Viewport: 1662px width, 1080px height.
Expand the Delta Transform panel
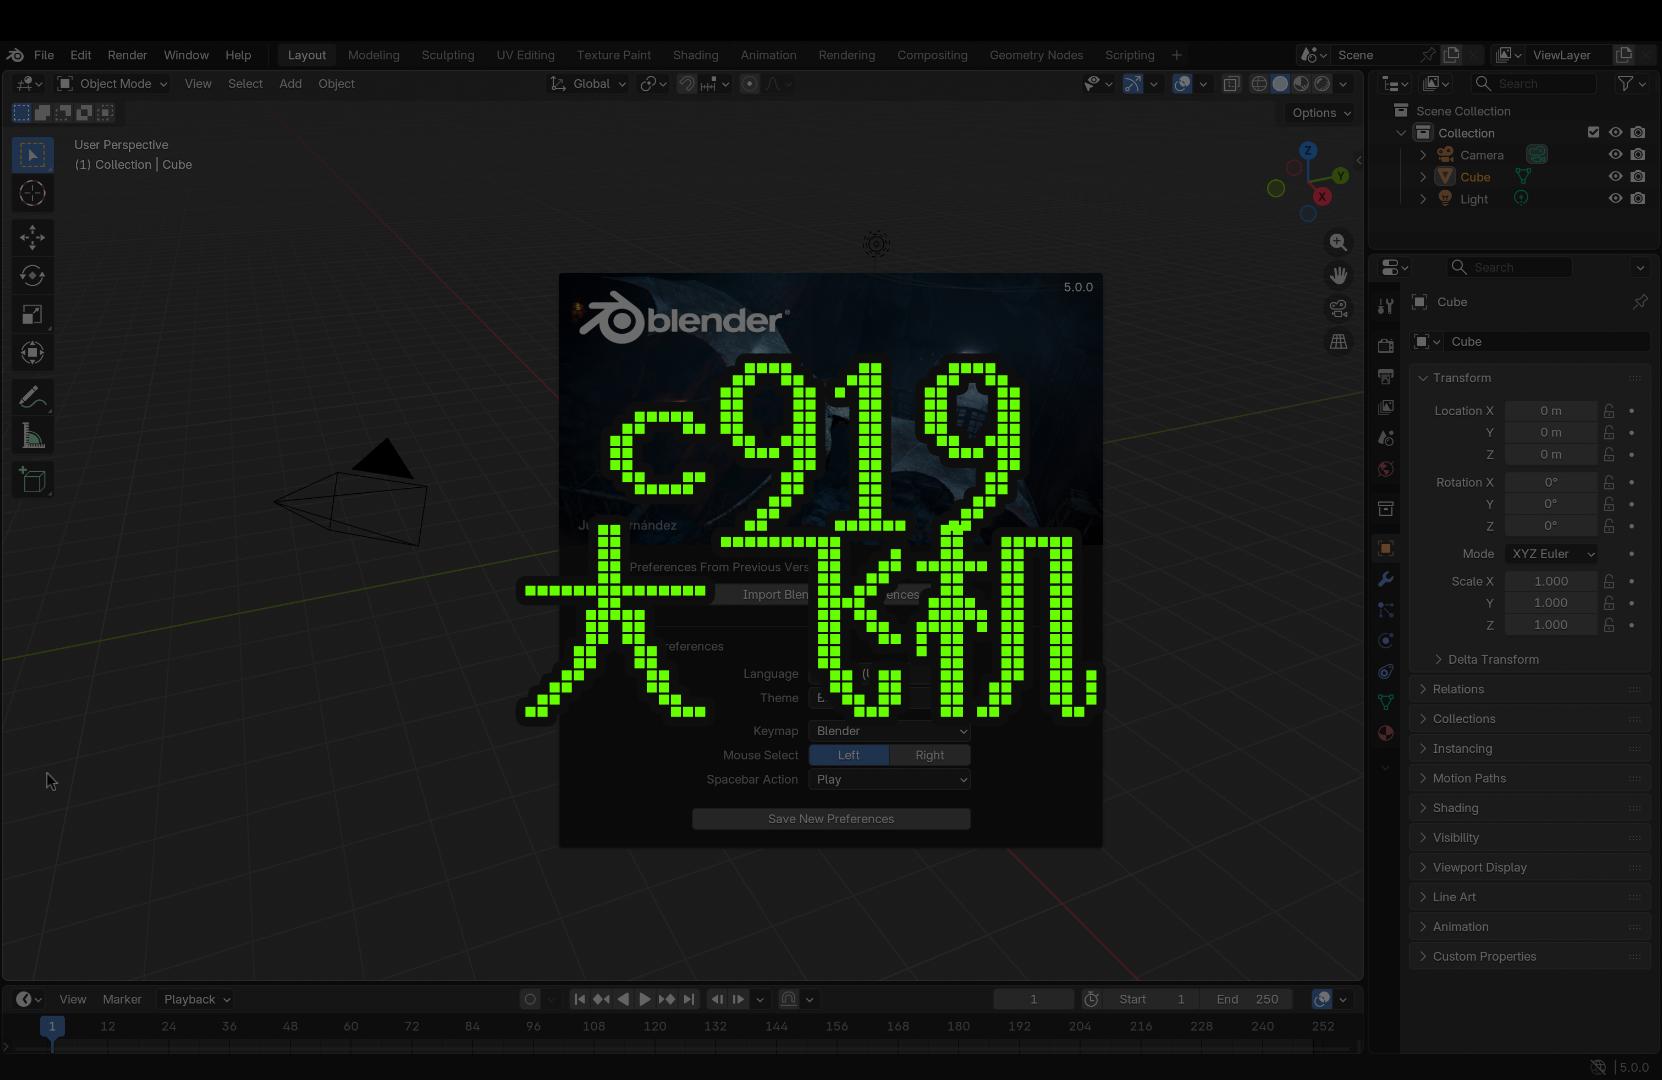1493,660
